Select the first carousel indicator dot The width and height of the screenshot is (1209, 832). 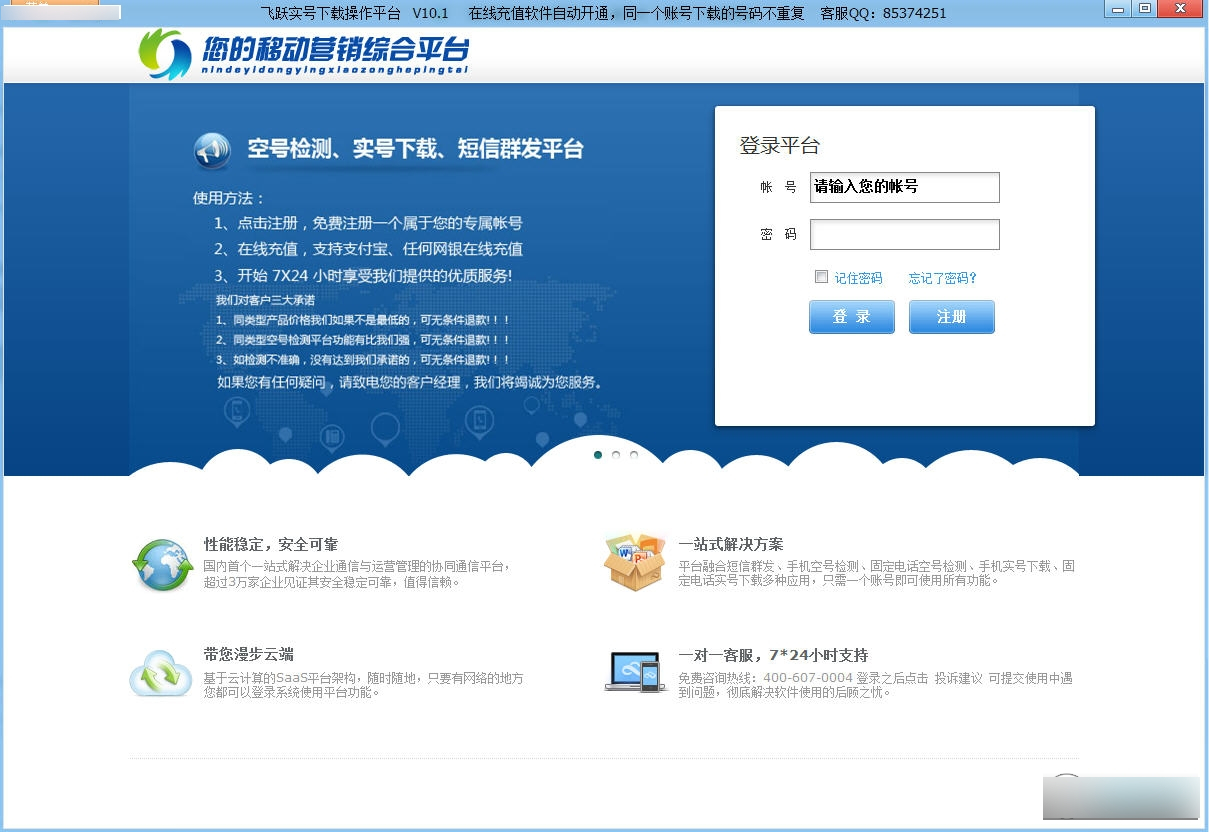click(x=598, y=455)
